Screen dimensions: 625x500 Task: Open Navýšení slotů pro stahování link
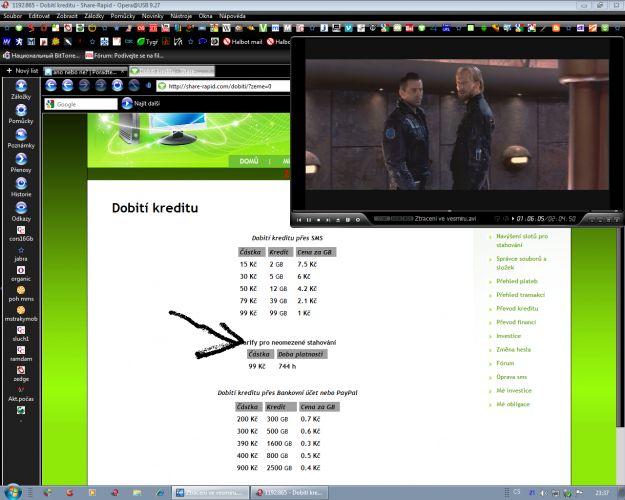coord(522,240)
